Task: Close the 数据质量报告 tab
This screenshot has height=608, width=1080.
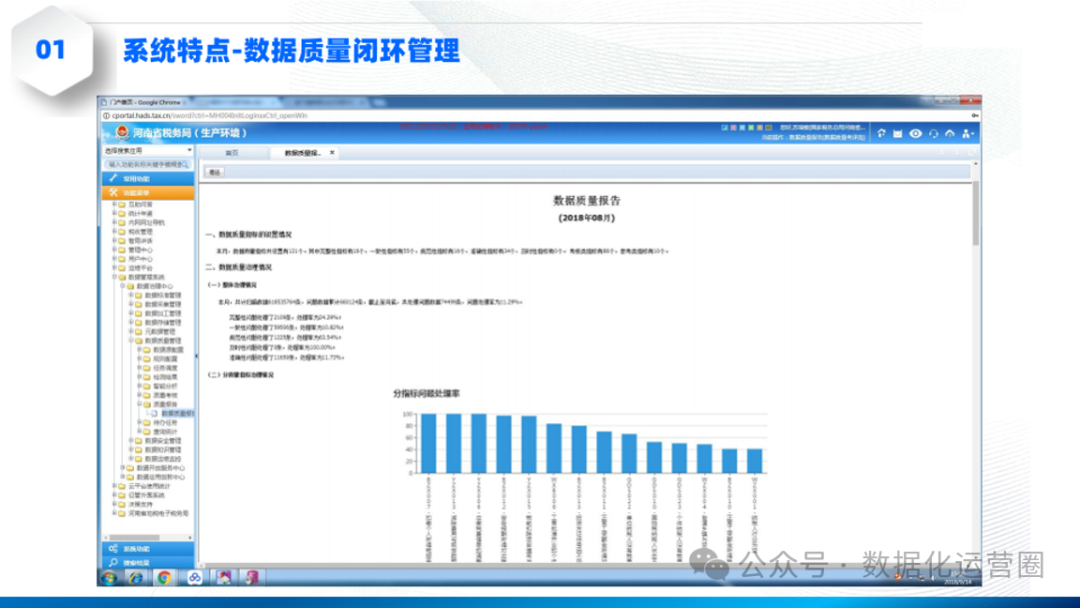Action: tap(332, 153)
